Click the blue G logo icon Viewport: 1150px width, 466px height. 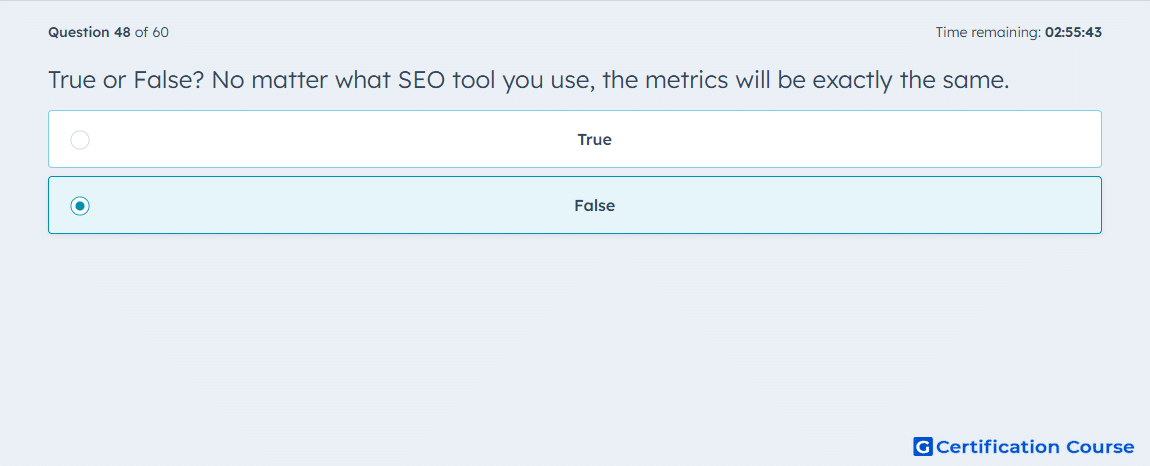tap(923, 446)
